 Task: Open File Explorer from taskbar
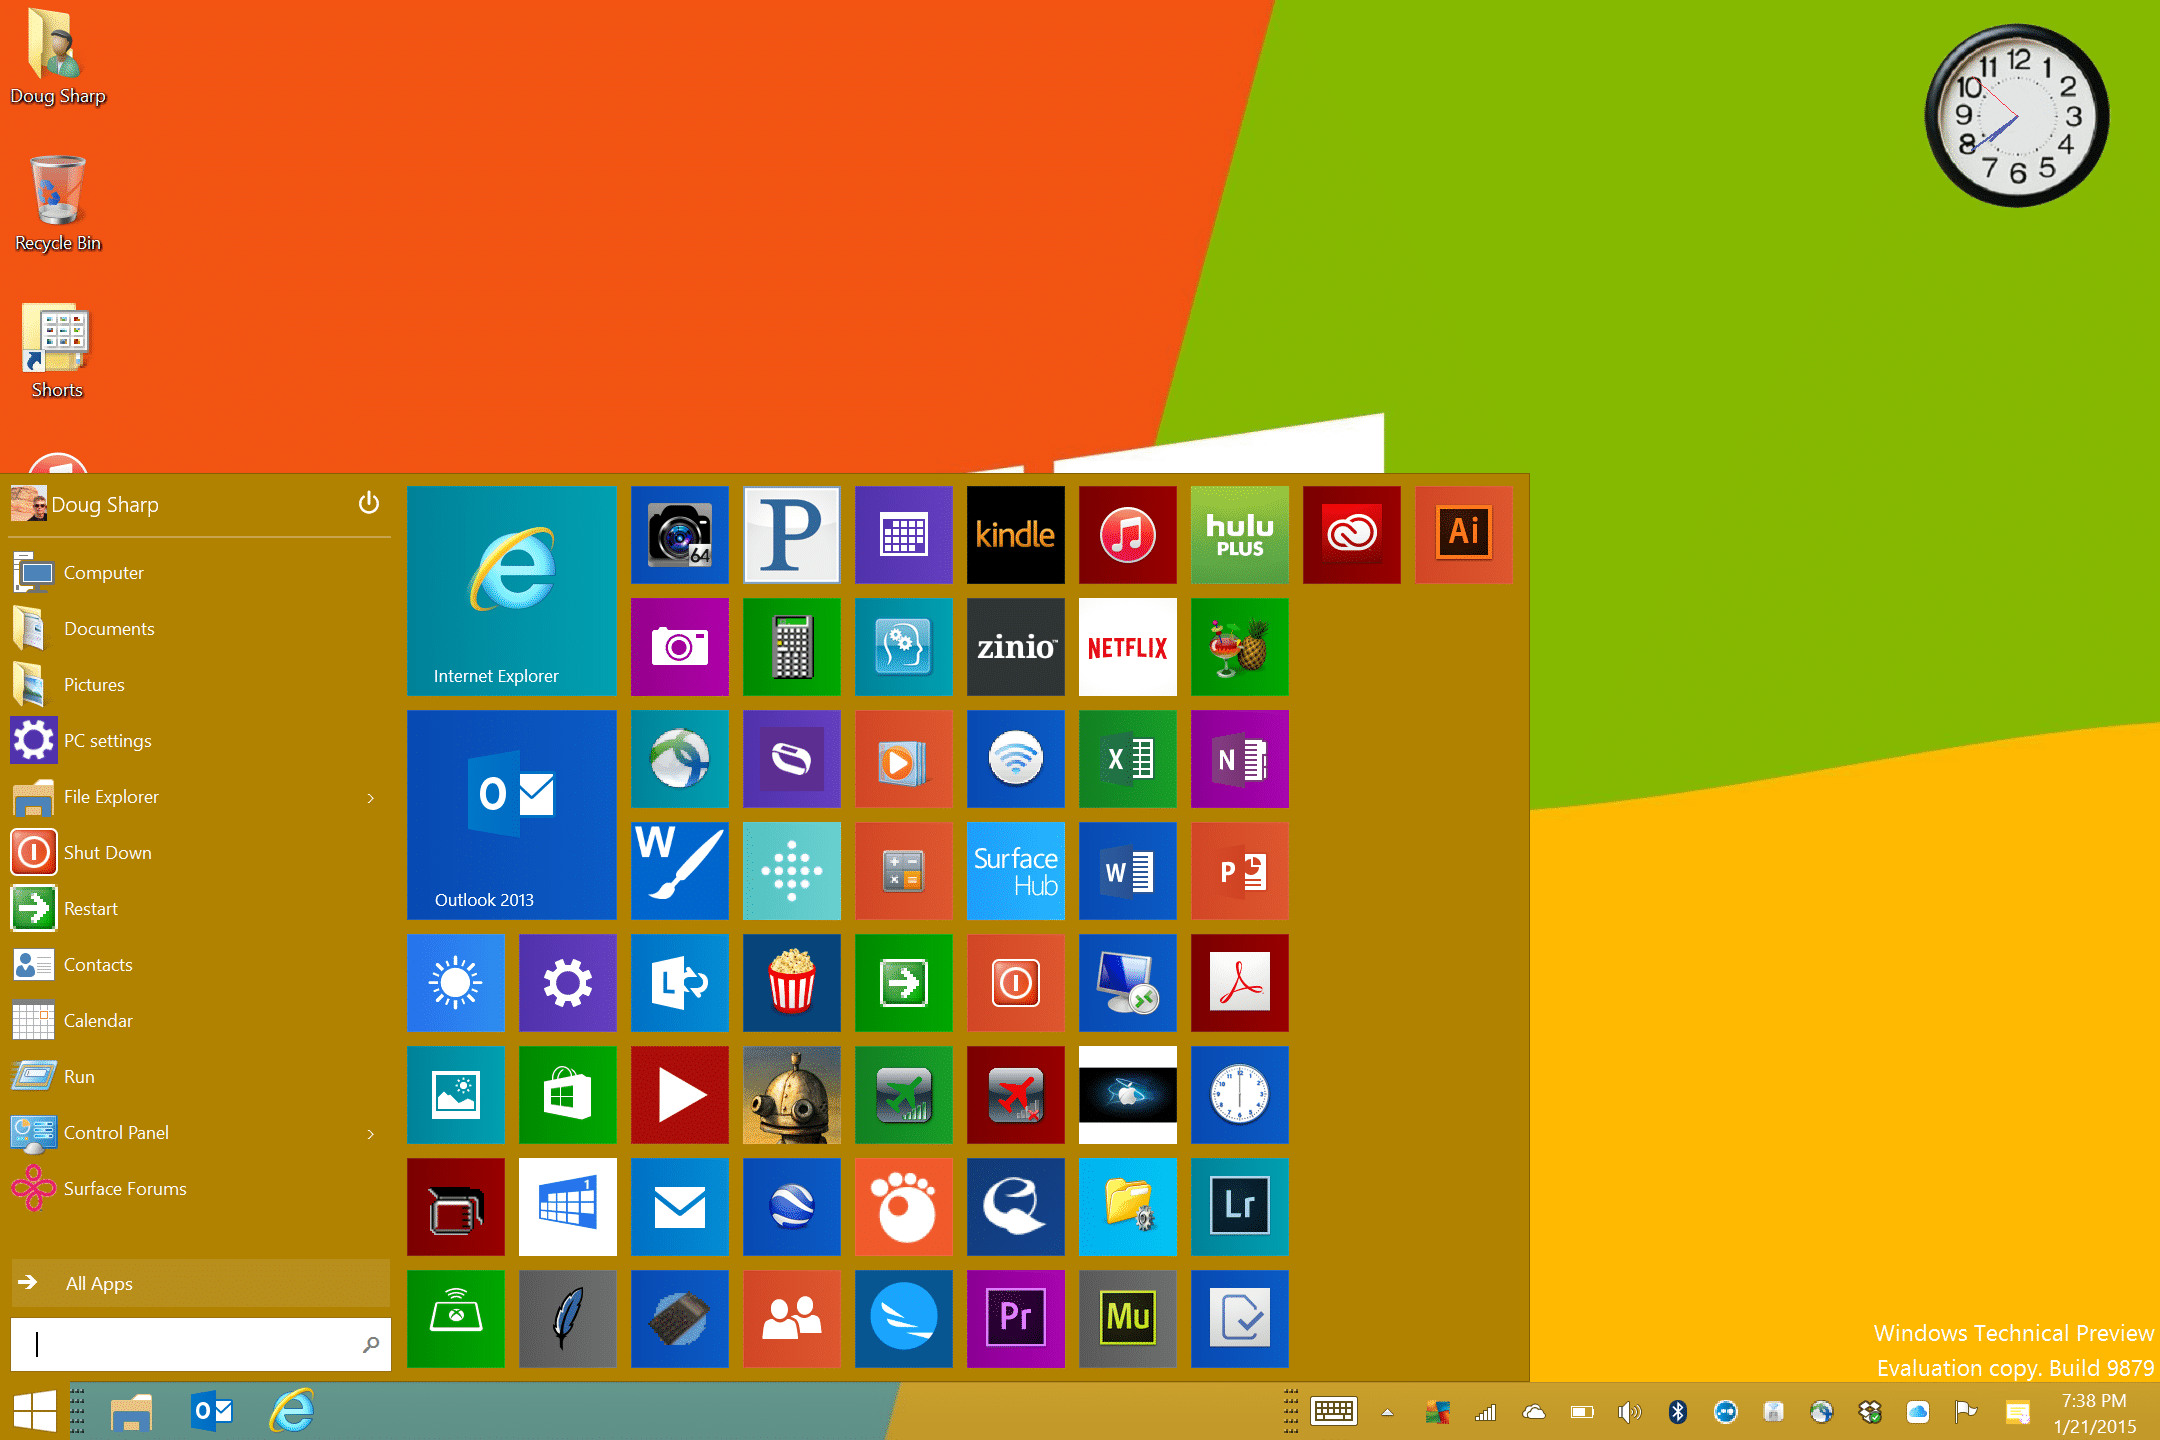pyautogui.click(x=131, y=1412)
